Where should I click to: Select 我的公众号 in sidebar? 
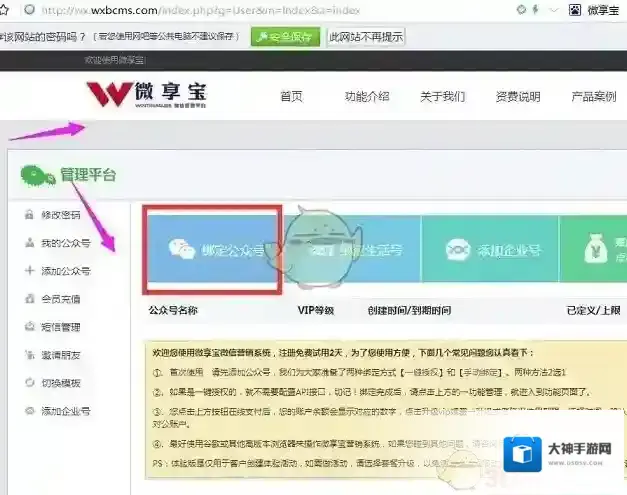pyautogui.click(x=66, y=243)
